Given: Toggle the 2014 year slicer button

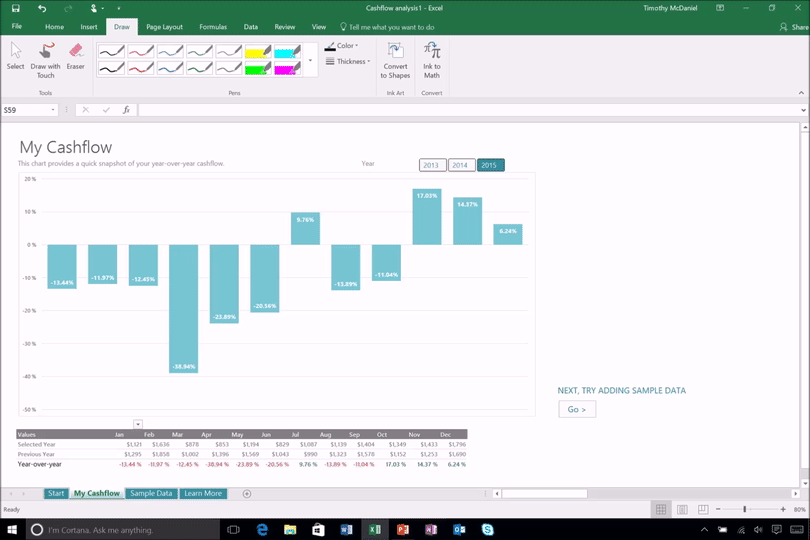Looking at the screenshot, I should pos(461,165).
